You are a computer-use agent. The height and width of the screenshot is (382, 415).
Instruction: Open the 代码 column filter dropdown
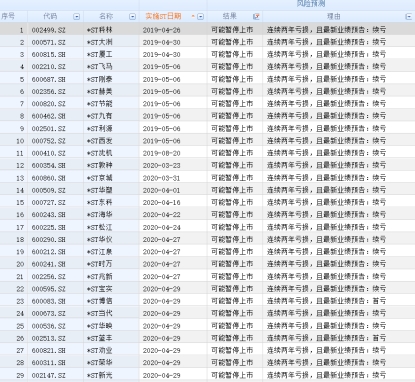point(76,17)
